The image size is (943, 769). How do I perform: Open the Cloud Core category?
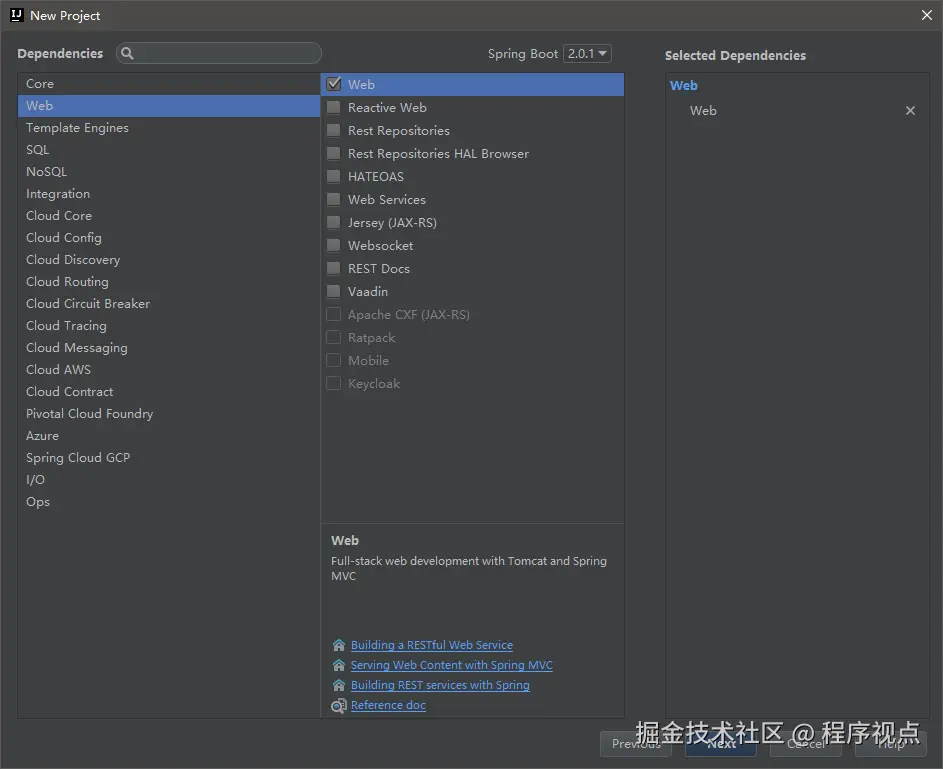(169, 216)
